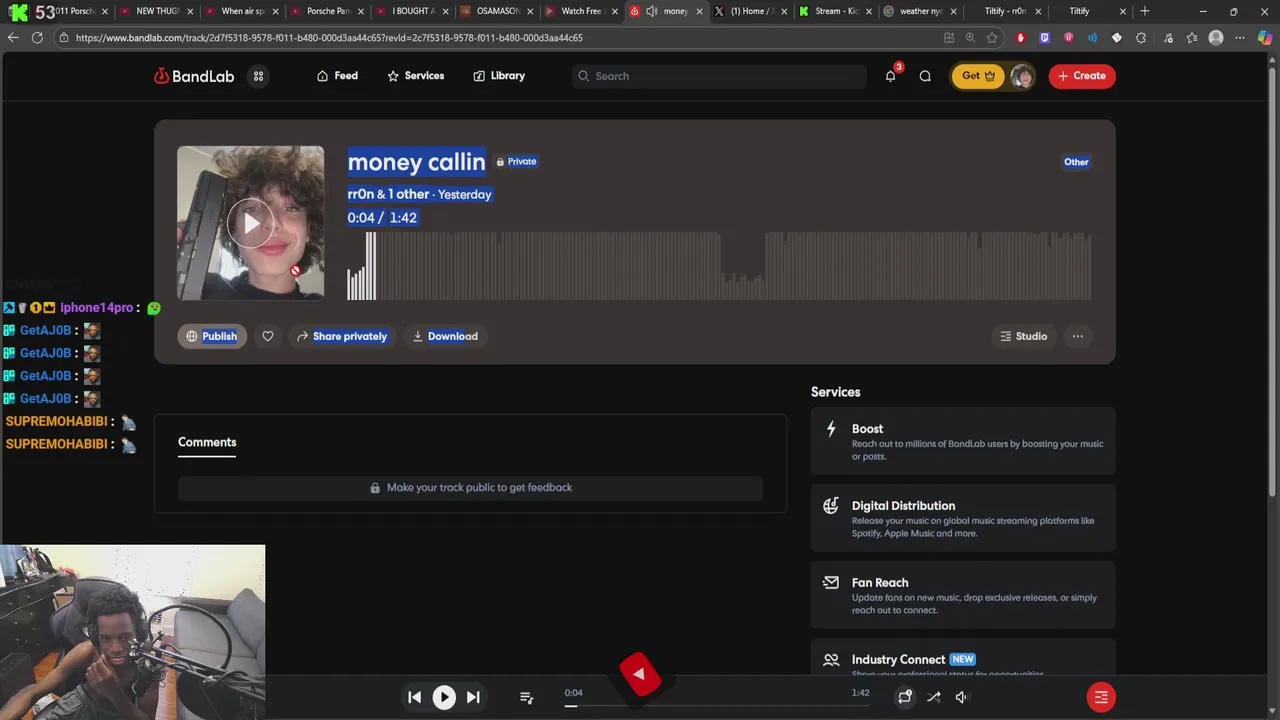Bookmark page with the star icon
Screen dimensions: 1280x720
992,37
